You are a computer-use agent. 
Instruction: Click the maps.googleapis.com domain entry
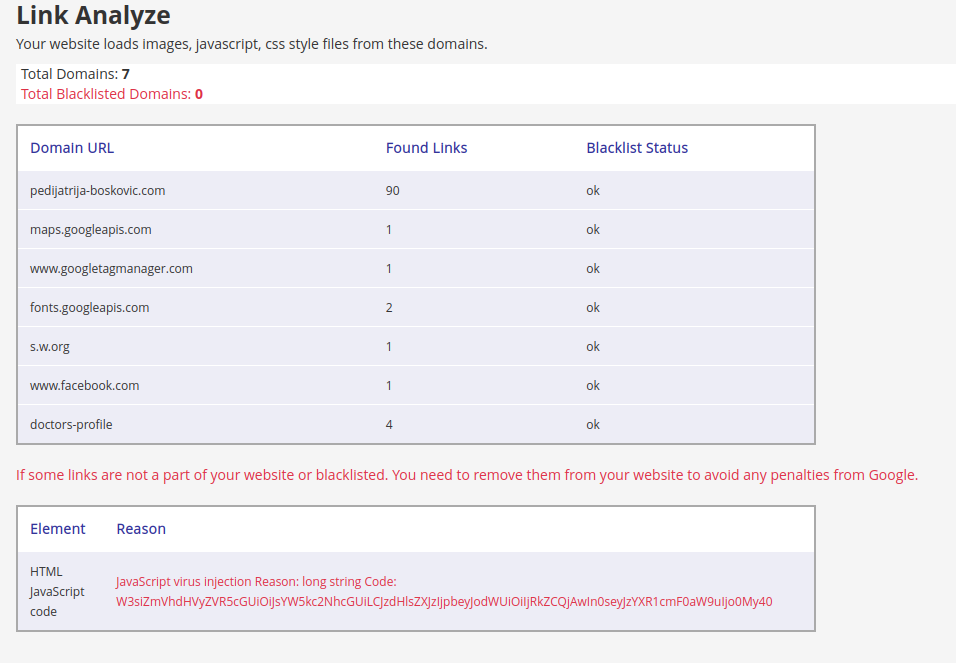(90, 229)
